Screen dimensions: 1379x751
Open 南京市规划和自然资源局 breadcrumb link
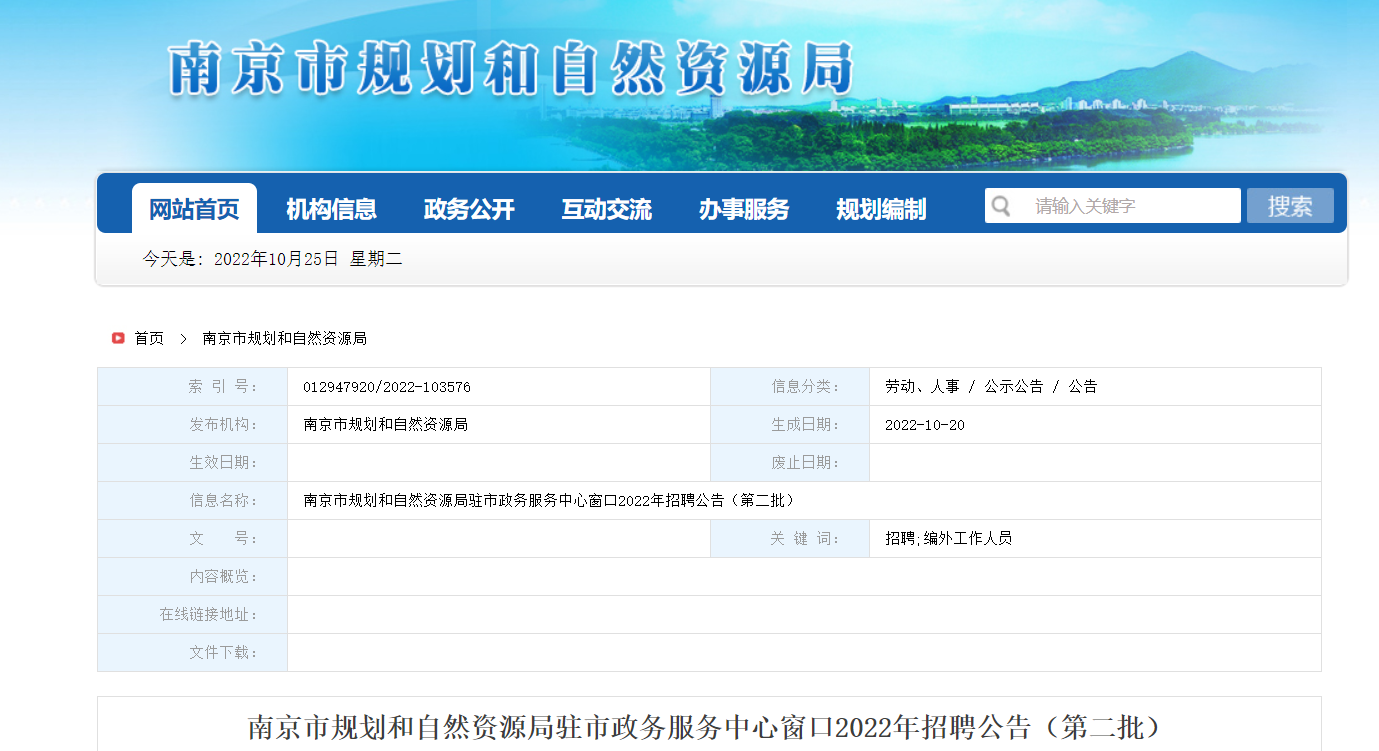pos(285,338)
